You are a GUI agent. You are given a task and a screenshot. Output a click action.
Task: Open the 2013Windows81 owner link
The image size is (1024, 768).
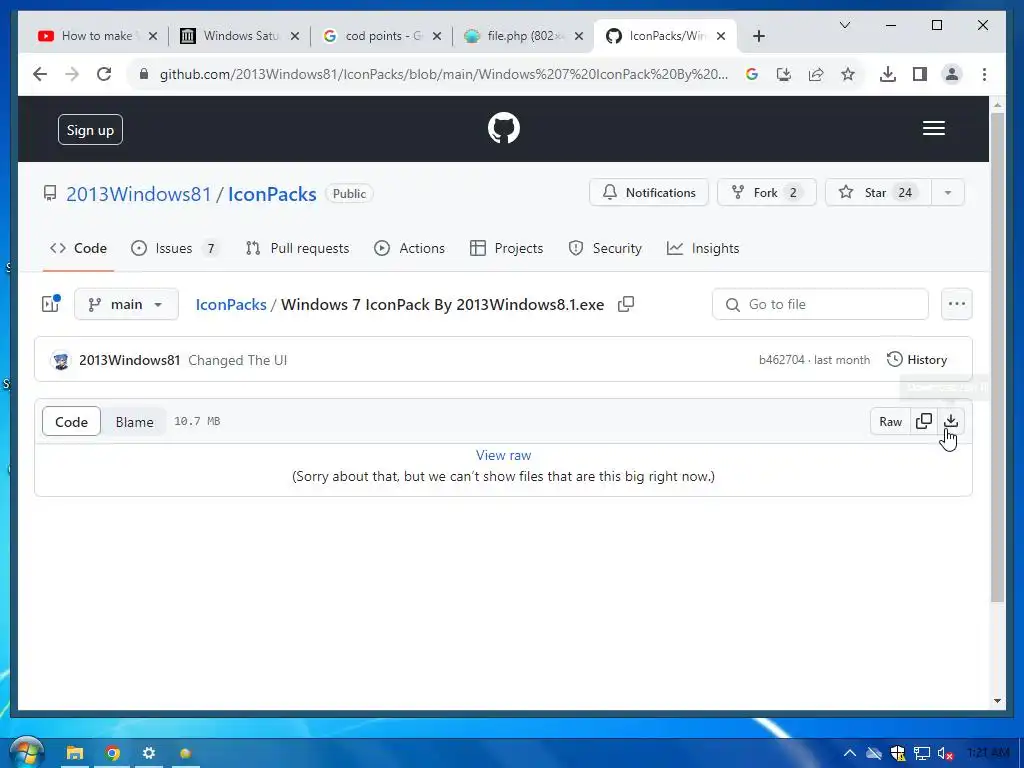tap(138, 194)
